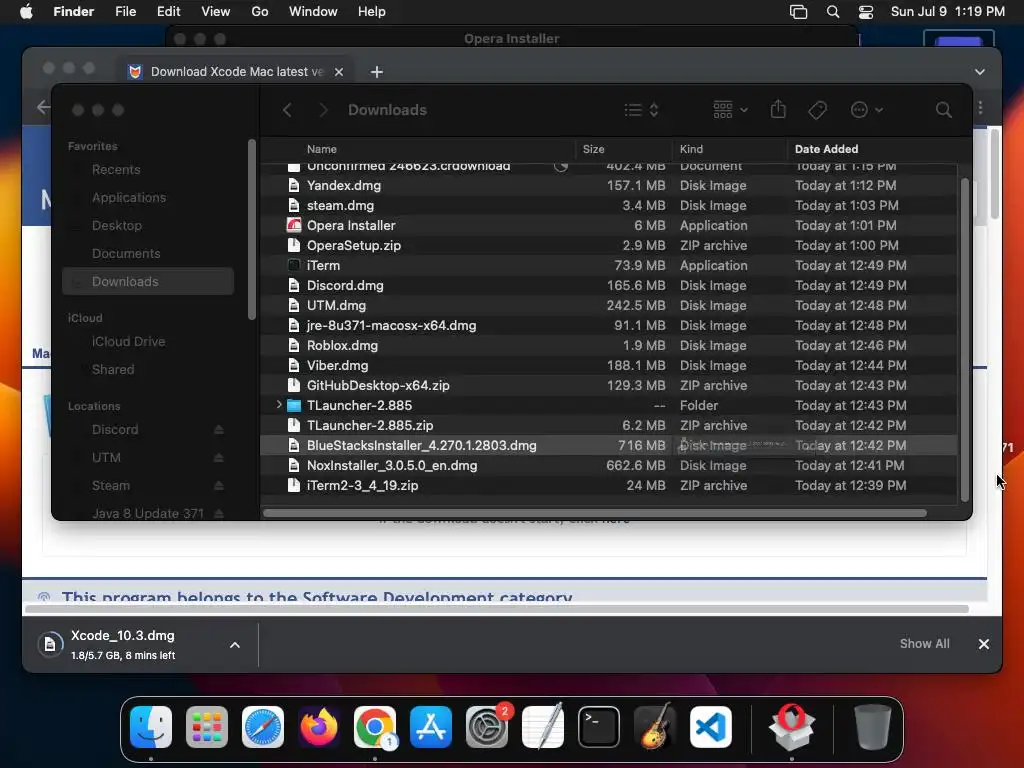Select BlueStacksInstaller_4.270.1.2803.dmg
The width and height of the screenshot is (1024, 768).
pyautogui.click(x=609, y=445)
